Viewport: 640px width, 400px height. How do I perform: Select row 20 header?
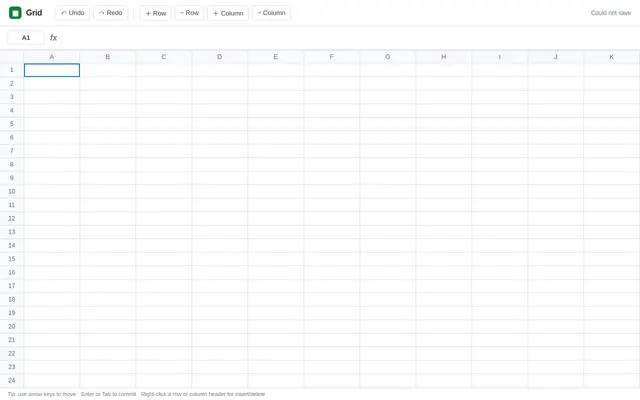(x=12, y=327)
